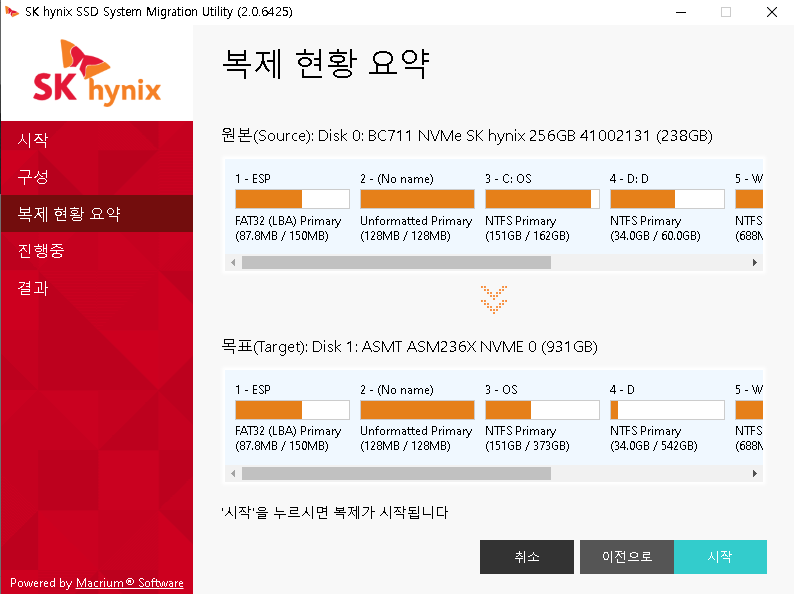The width and height of the screenshot is (794, 594).
Task: Click source Disk 0 BC711 NVMe heading
Action: click(x=467, y=136)
